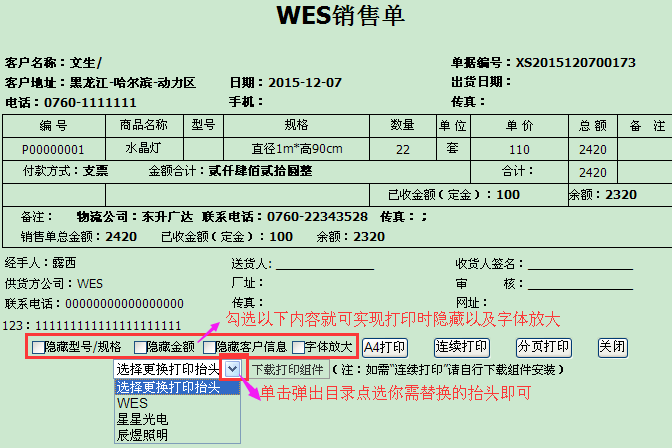The width and height of the screenshot is (672, 448).
Task: Tick the 隐藏客户信息 checkbox
Action: (x=210, y=348)
